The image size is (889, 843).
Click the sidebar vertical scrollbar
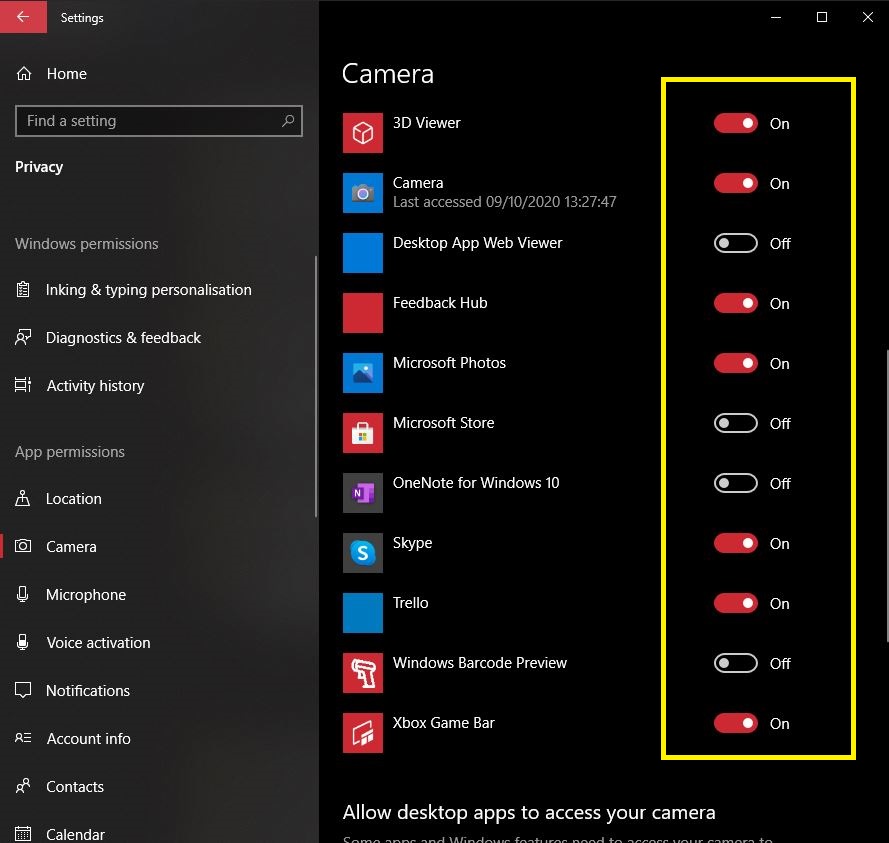(x=316, y=387)
